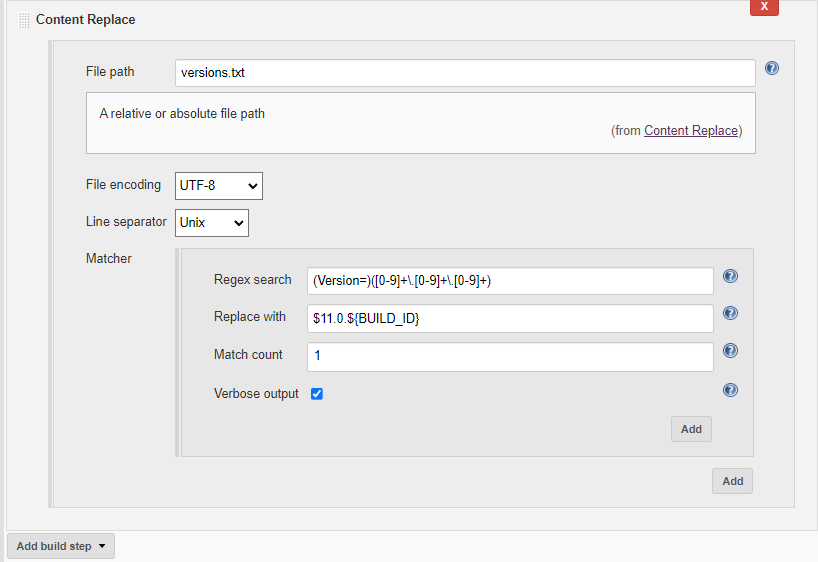
Task: Open help for Match count field
Action: [730, 351]
